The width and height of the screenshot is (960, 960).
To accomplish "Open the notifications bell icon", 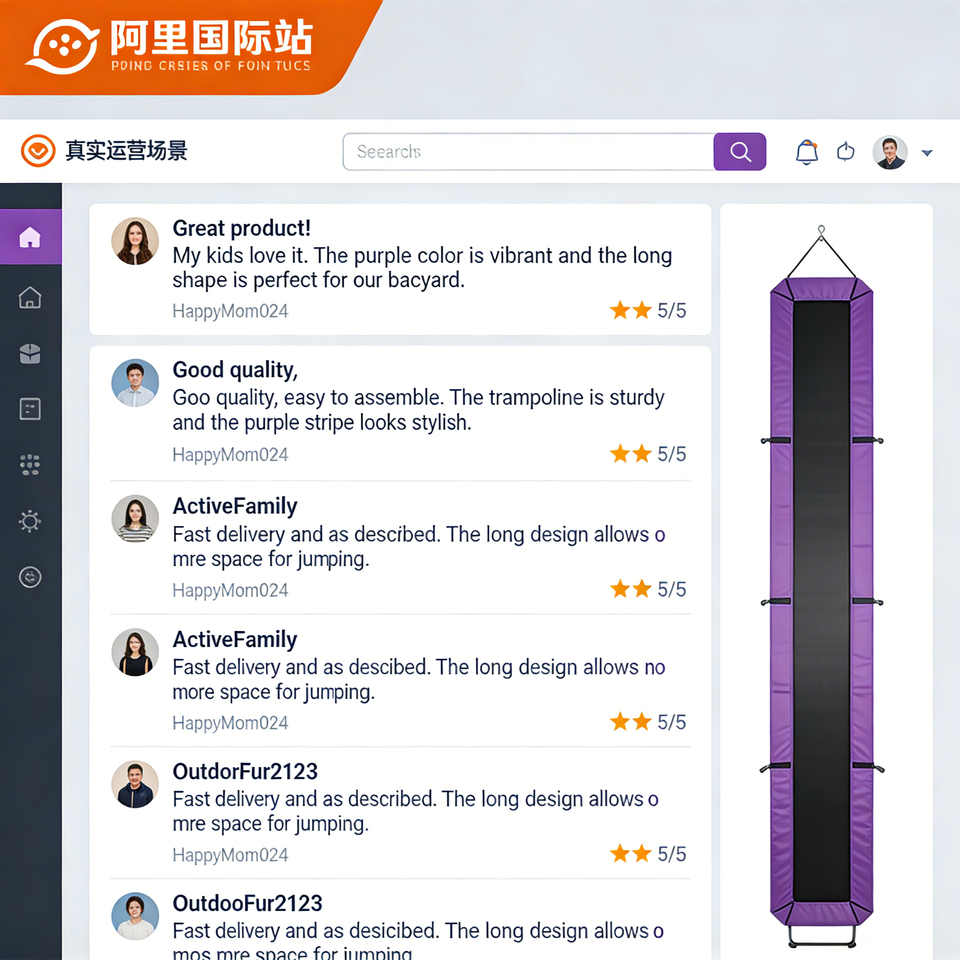I will [807, 152].
